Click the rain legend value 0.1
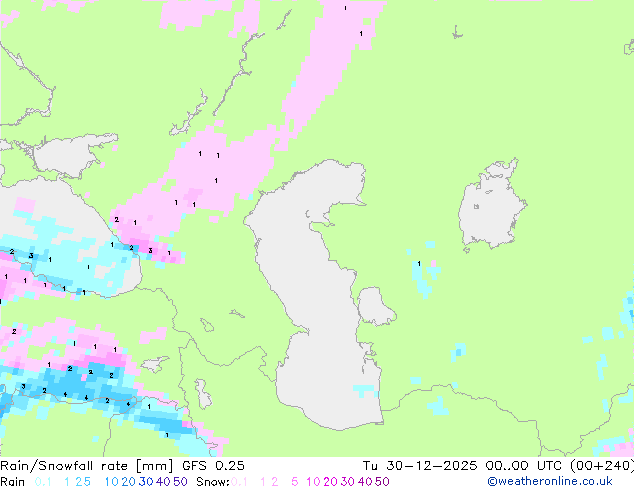The height and width of the screenshot is (490, 634). coord(43,482)
